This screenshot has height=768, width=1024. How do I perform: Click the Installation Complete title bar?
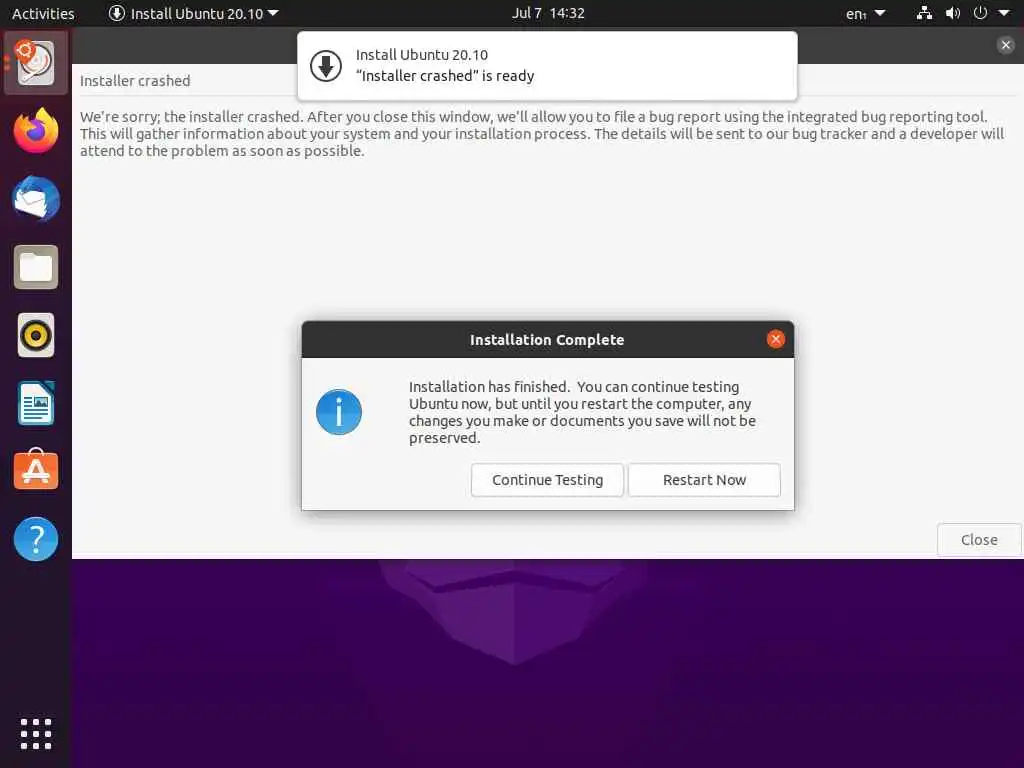click(x=547, y=340)
